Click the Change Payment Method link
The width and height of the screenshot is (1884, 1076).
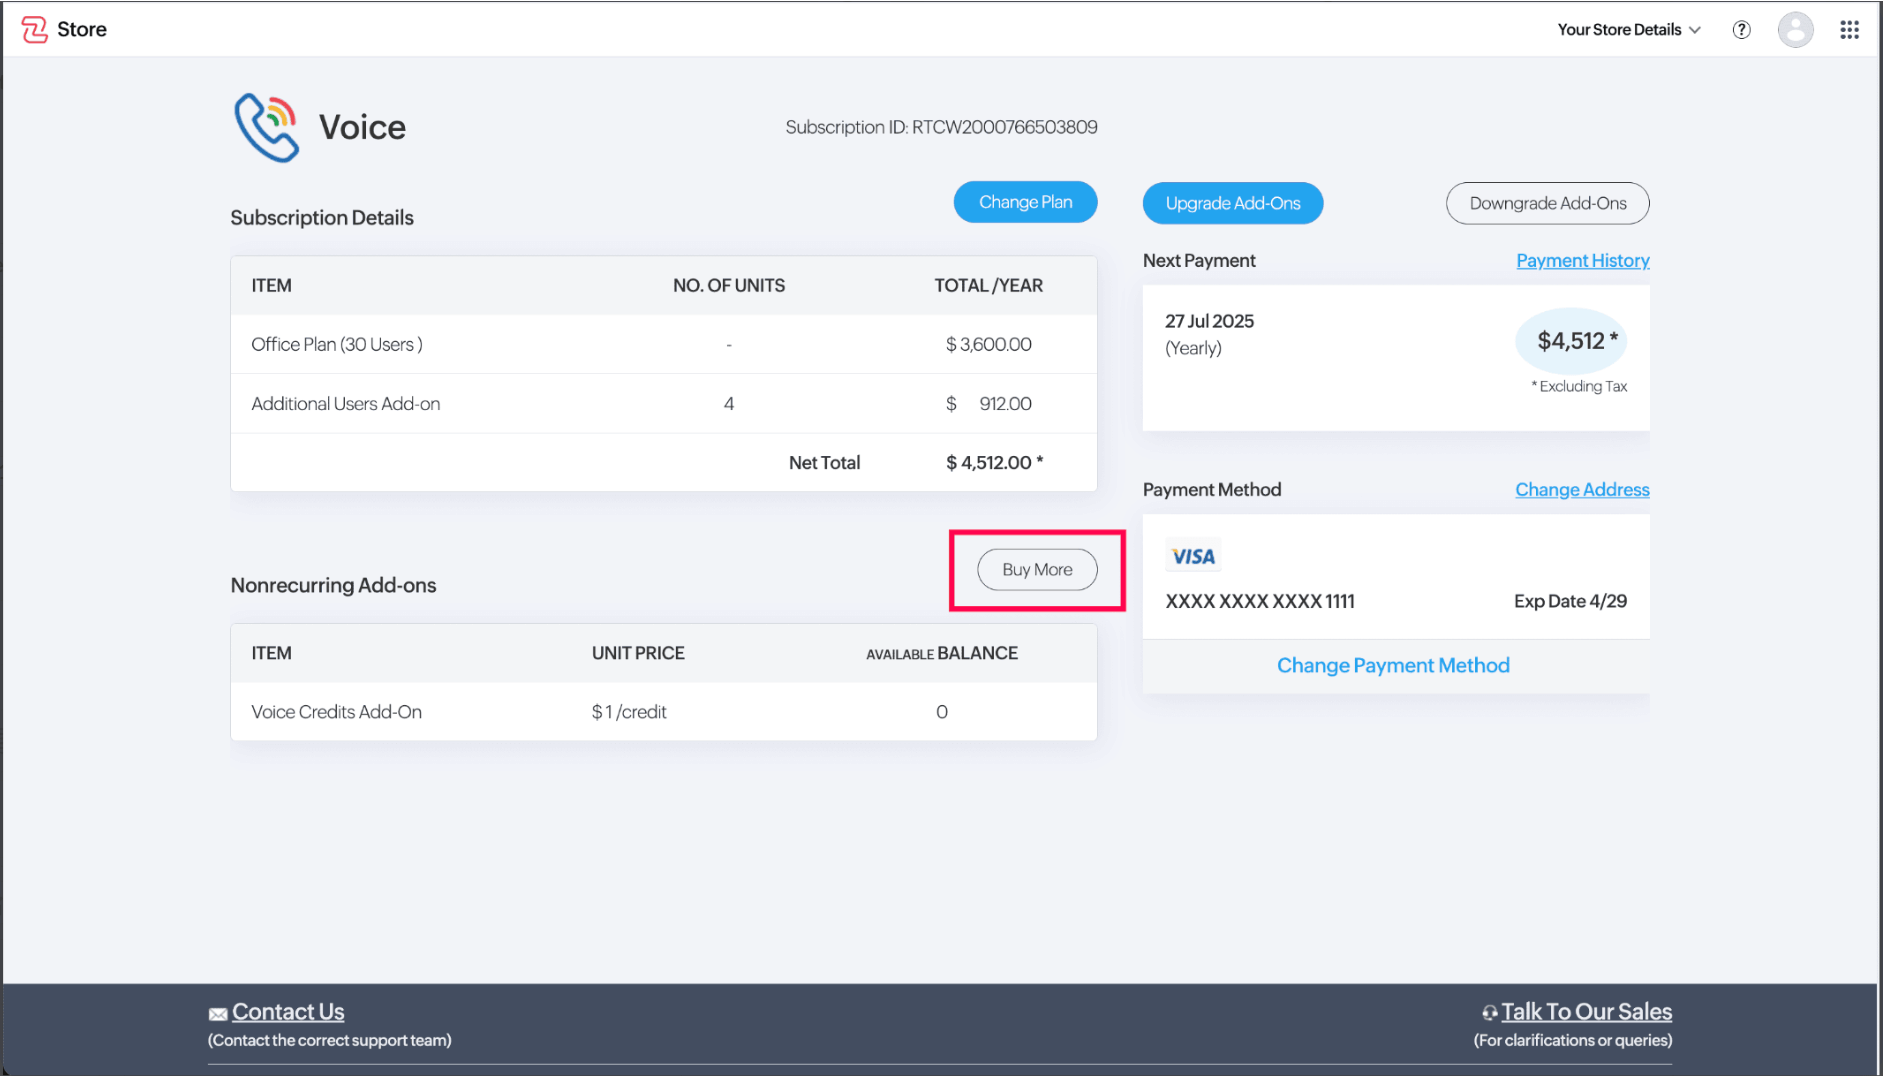(1393, 666)
